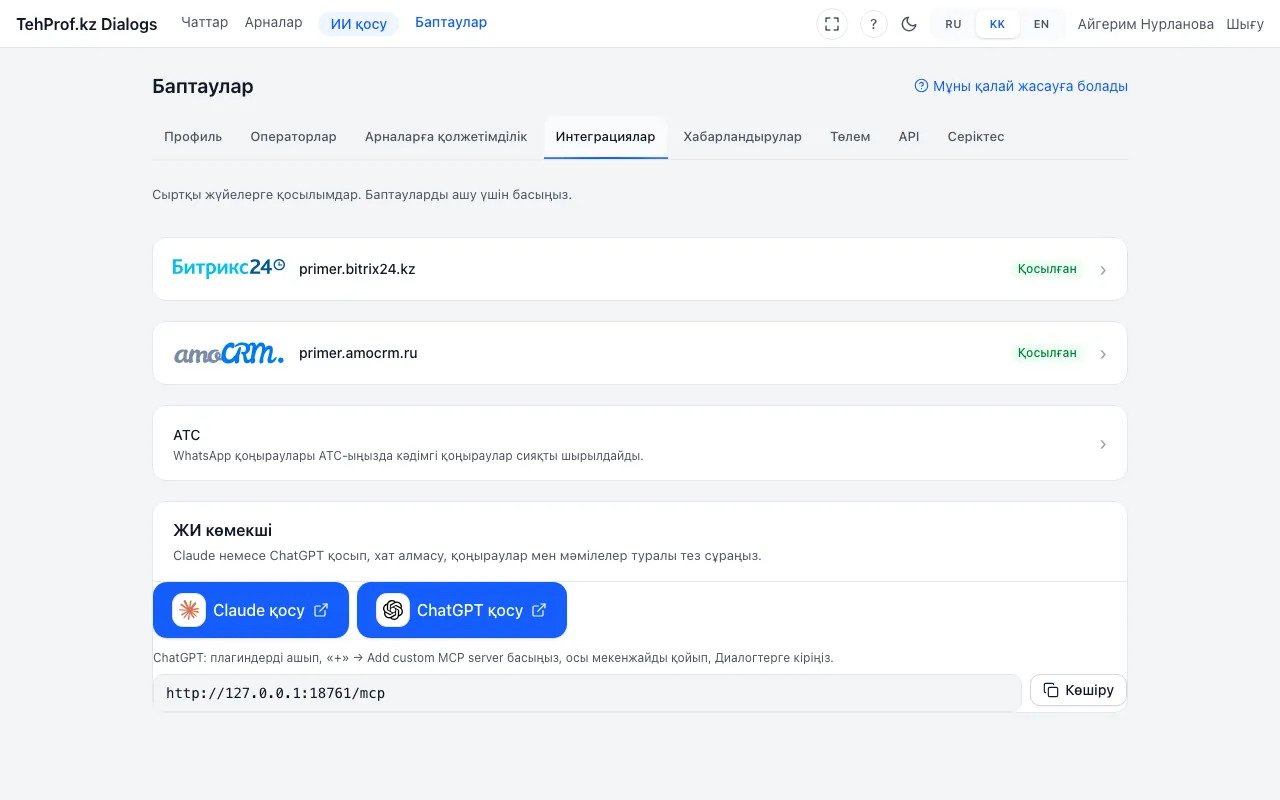Switch language to RU
The width and height of the screenshot is (1280, 800).
tap(953, 24)
